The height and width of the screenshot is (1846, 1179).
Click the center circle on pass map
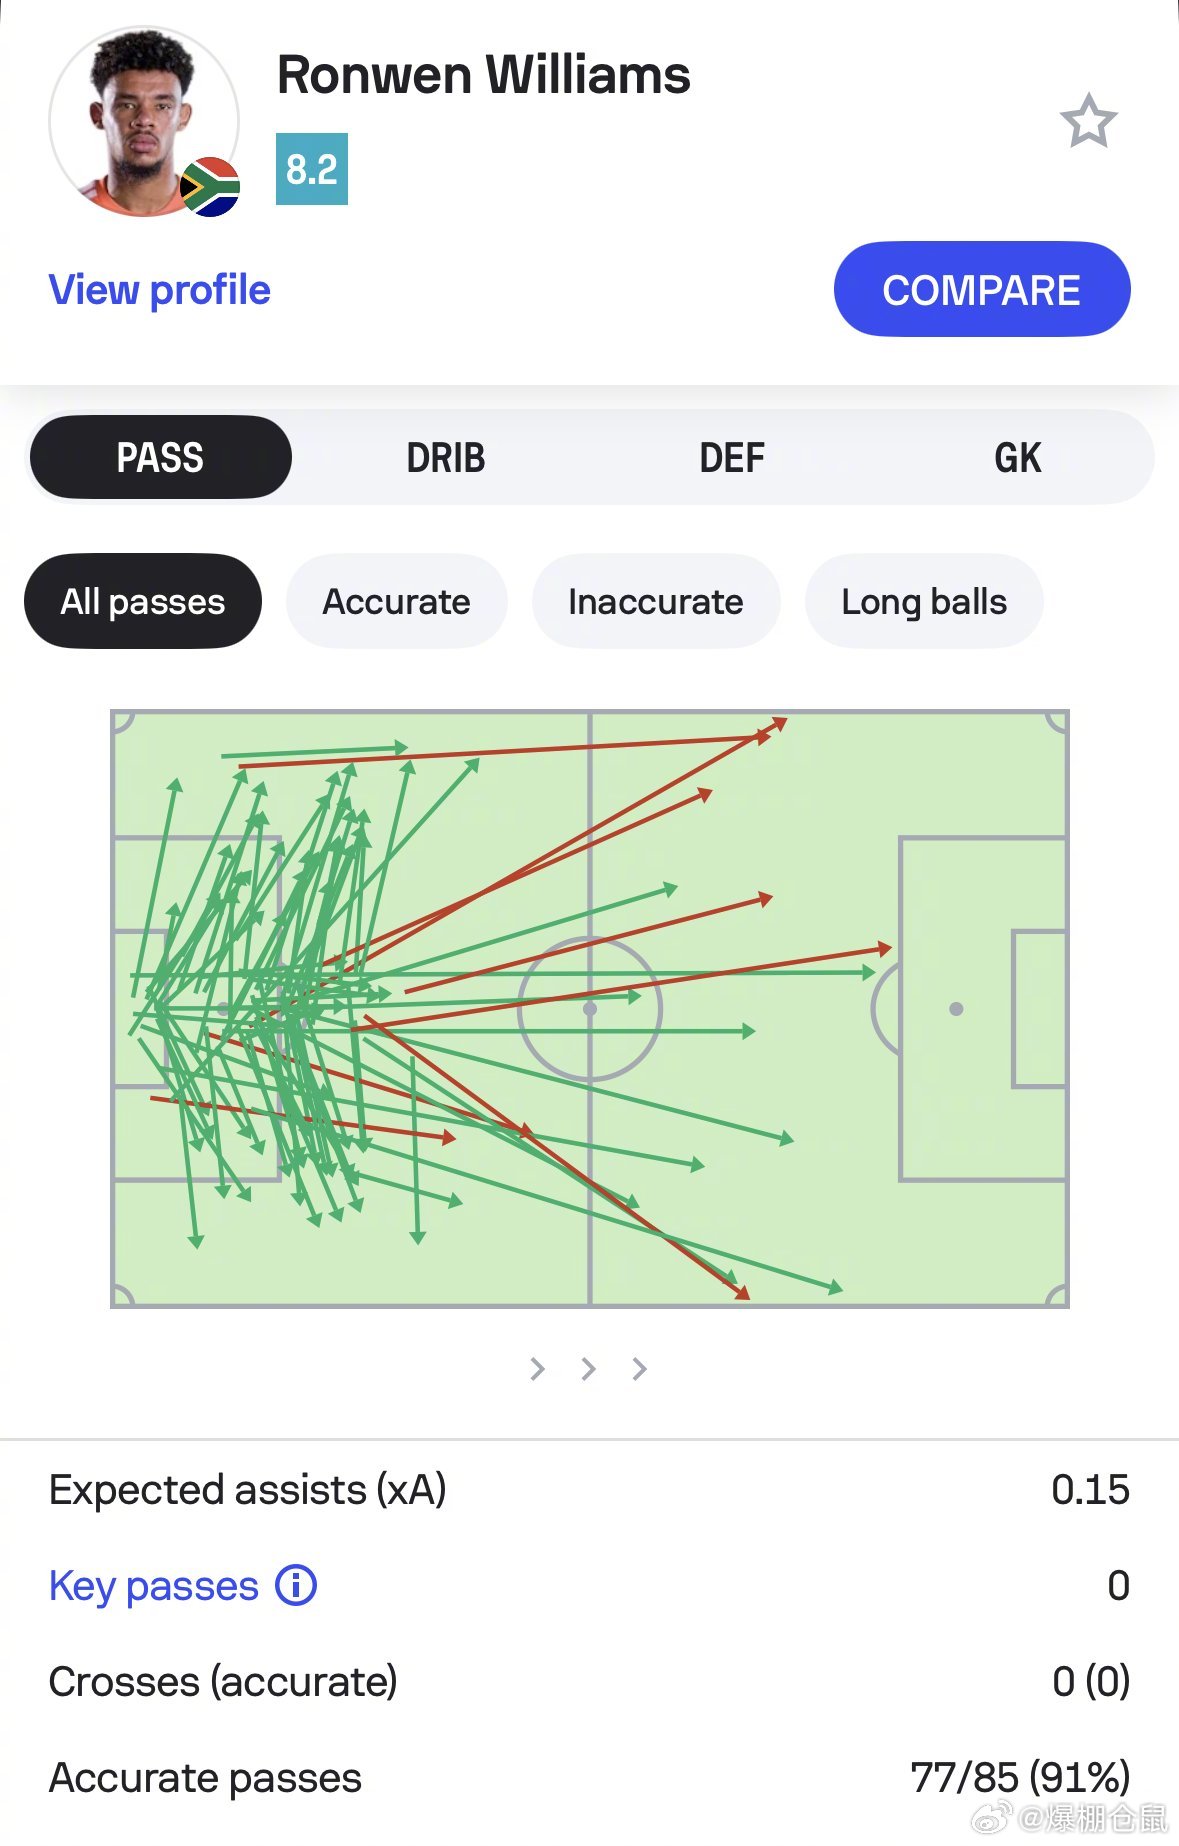[x=590, y=1009]
